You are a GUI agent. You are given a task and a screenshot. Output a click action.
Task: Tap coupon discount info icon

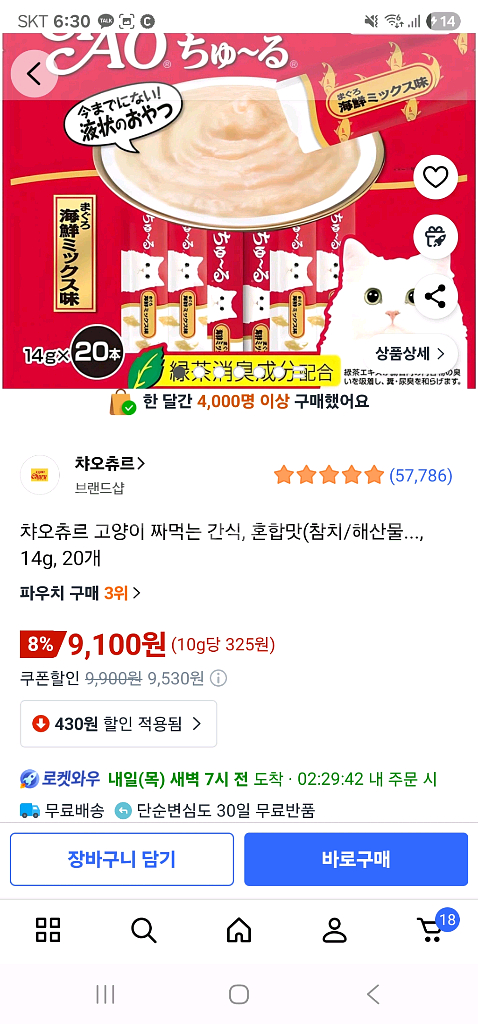(219, 679)
